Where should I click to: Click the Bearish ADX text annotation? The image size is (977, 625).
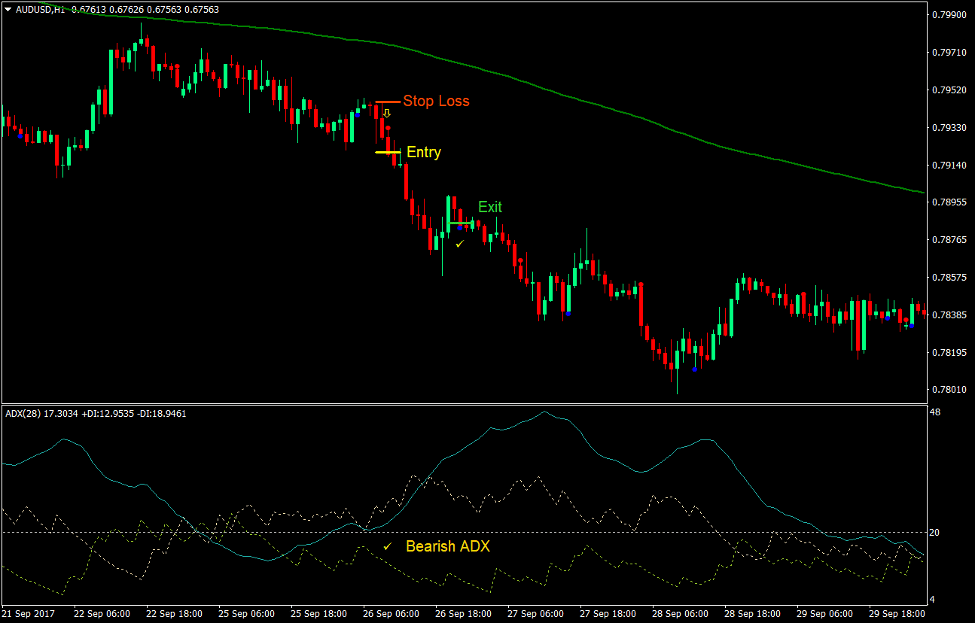tap(447, 546)
